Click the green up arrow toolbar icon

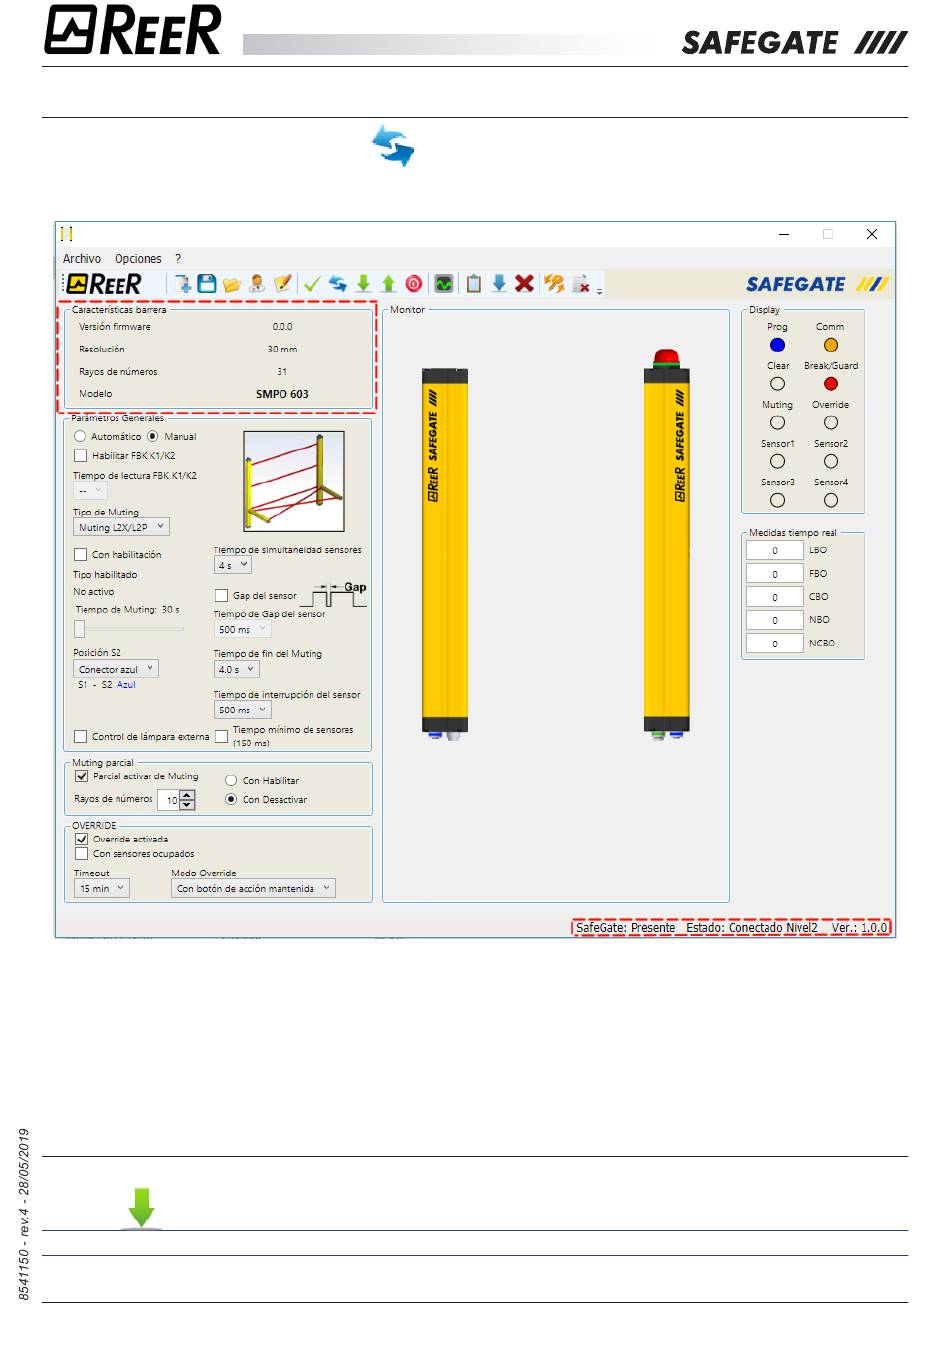[x=388, y=284]
